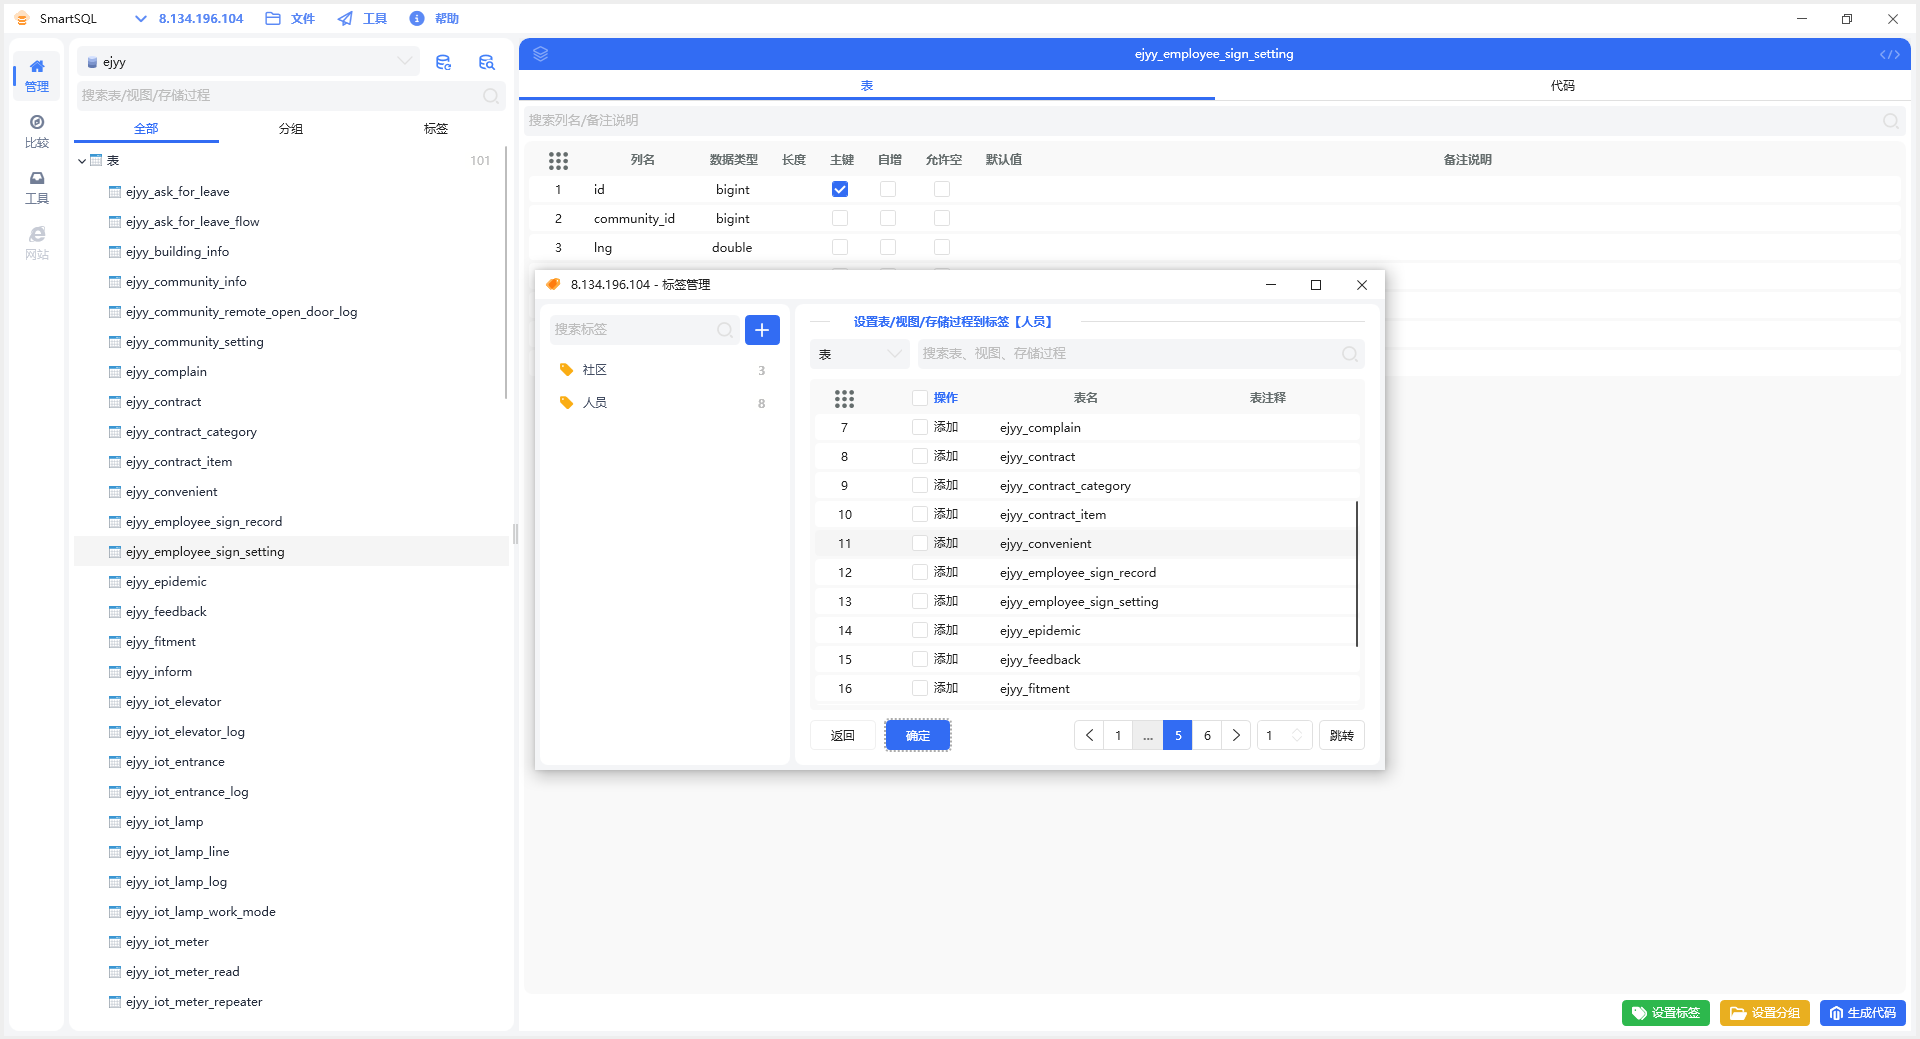
Task: Click the 人员 tag icon
Action: click(566, 403)
